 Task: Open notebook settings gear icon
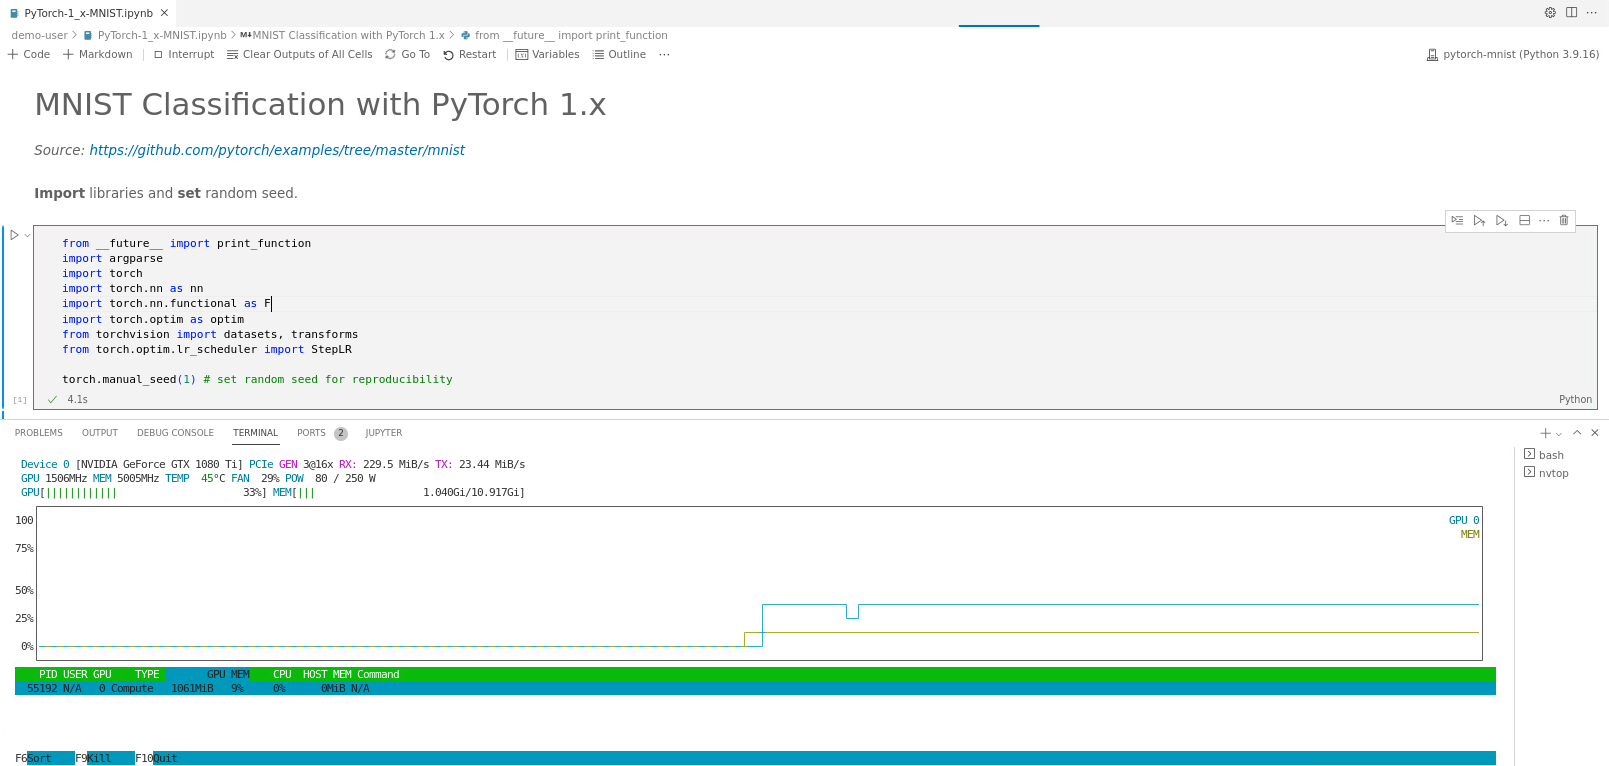1550,13
